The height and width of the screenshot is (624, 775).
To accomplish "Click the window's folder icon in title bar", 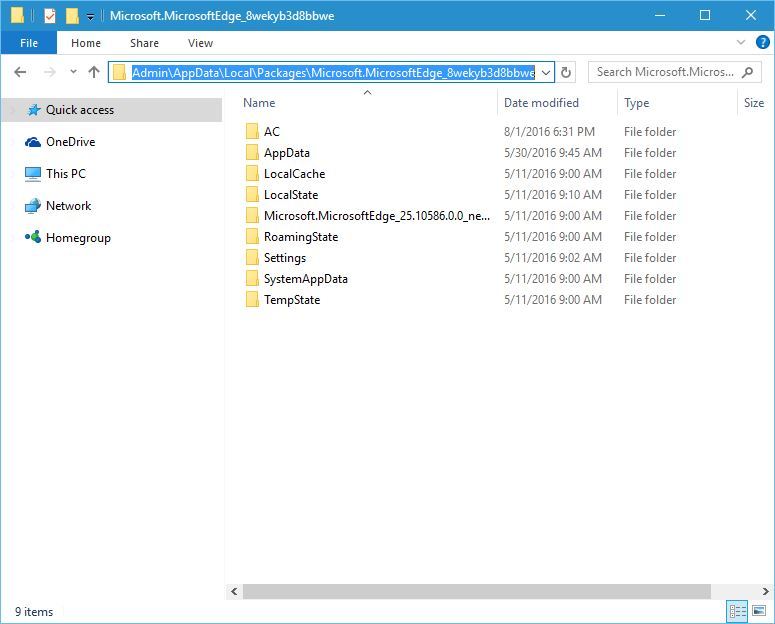I will point(17,15).
